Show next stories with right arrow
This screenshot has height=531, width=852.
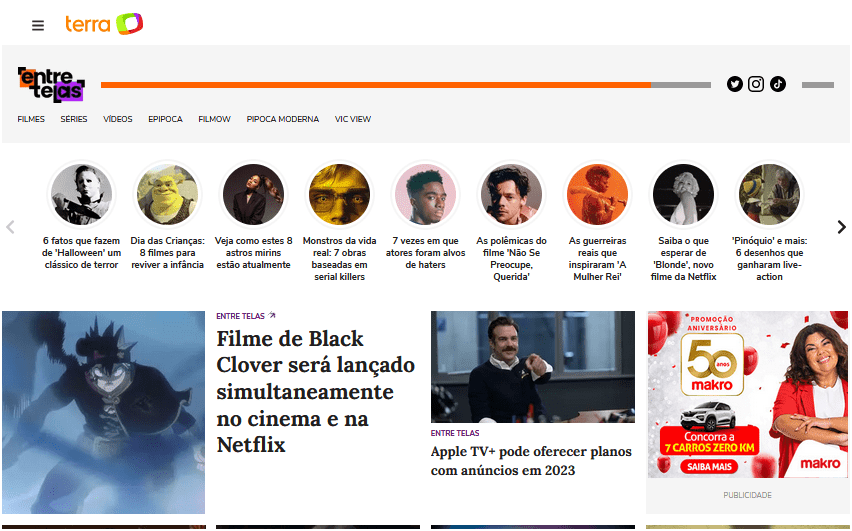(x=841, y=227)
